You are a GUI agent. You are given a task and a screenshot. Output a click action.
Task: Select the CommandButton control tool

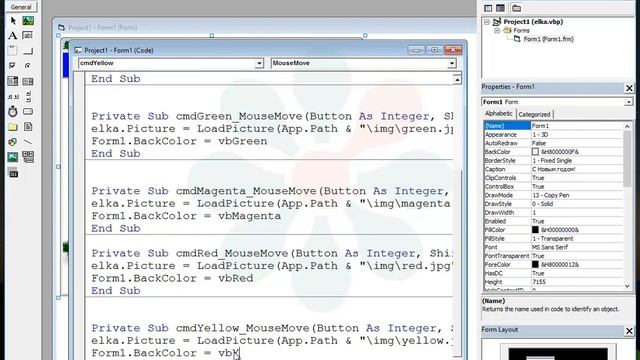pyautogui.click(x=28, y=51)
